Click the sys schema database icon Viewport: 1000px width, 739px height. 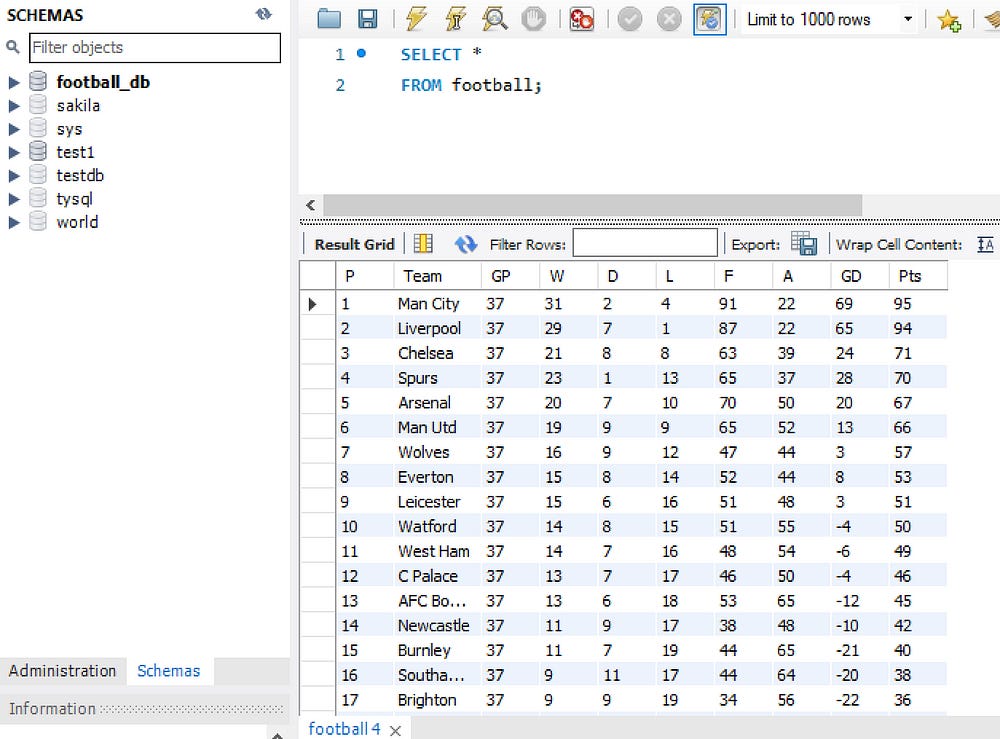tap(38, 128)
